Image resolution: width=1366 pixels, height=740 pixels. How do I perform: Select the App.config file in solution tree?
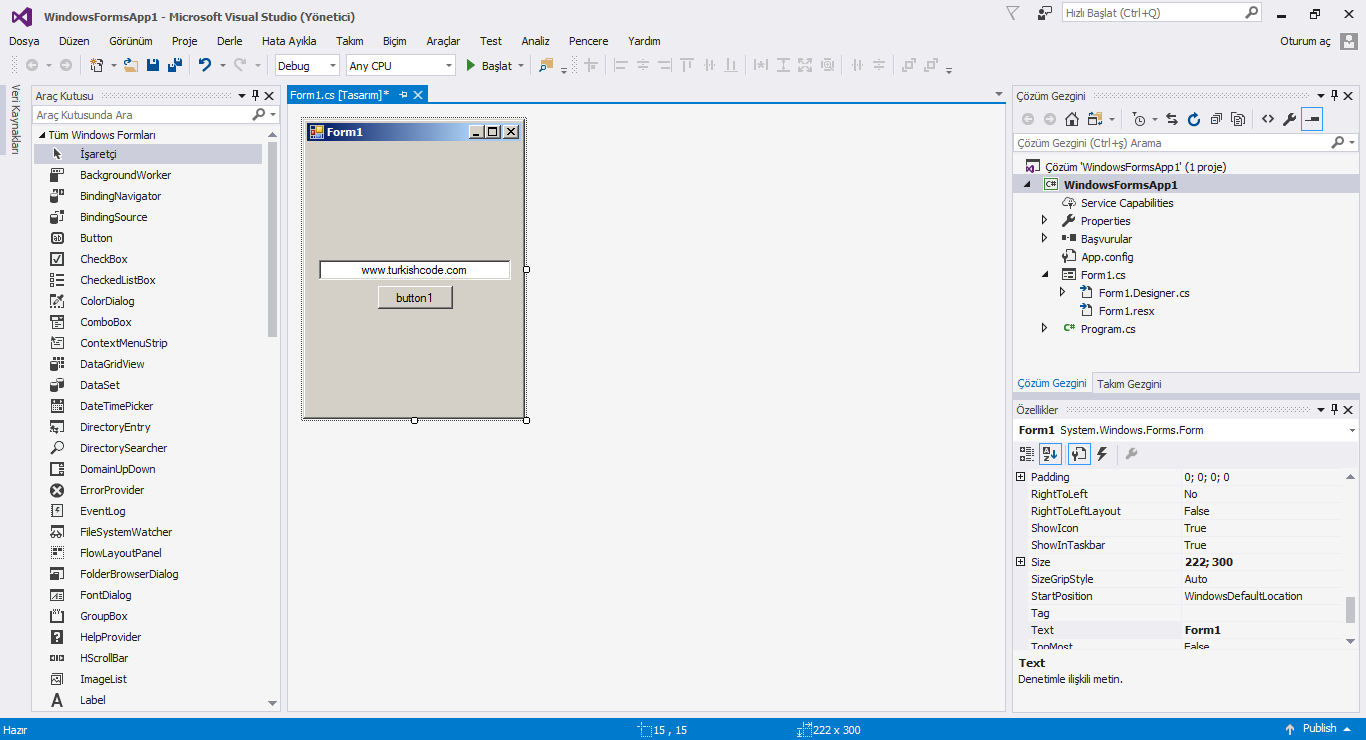click(x=1107, y=257)
